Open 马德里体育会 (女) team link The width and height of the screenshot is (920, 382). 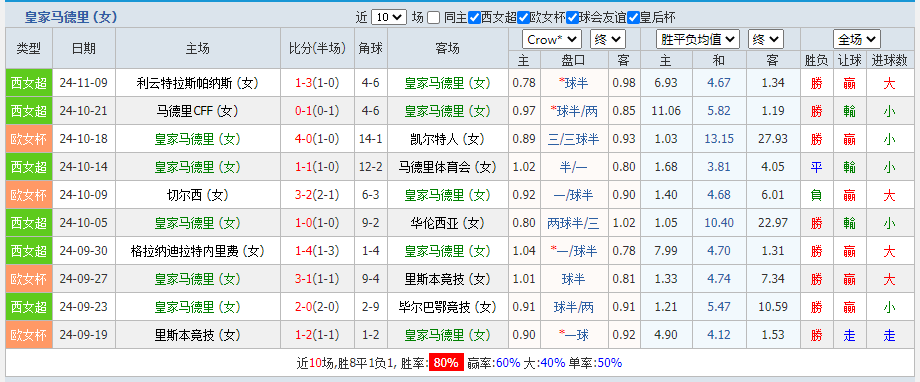click(448, 167)
